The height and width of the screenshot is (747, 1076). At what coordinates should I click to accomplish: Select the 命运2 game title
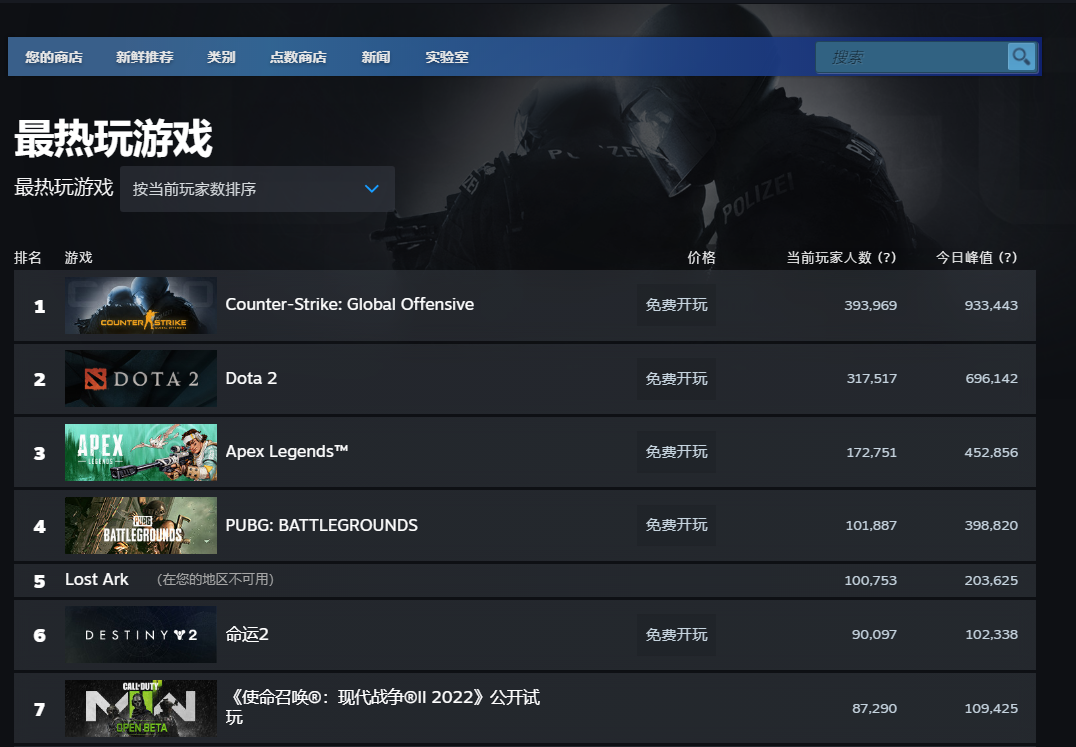coord(247,635)
